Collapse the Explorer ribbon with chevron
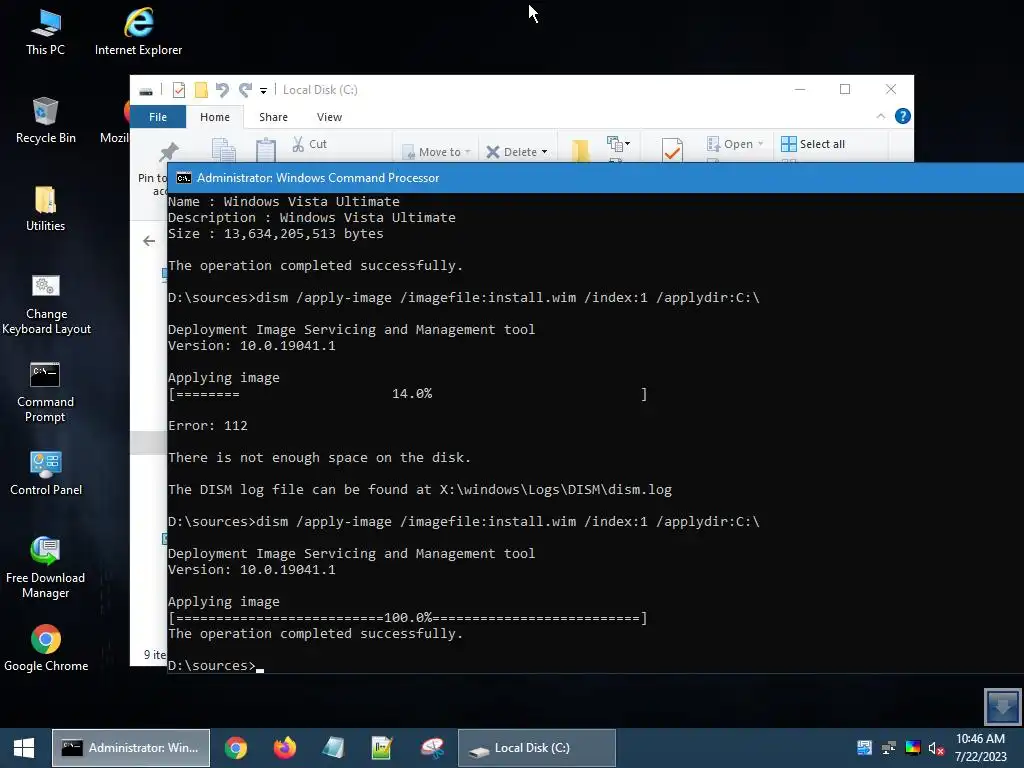 pos(880,116)
